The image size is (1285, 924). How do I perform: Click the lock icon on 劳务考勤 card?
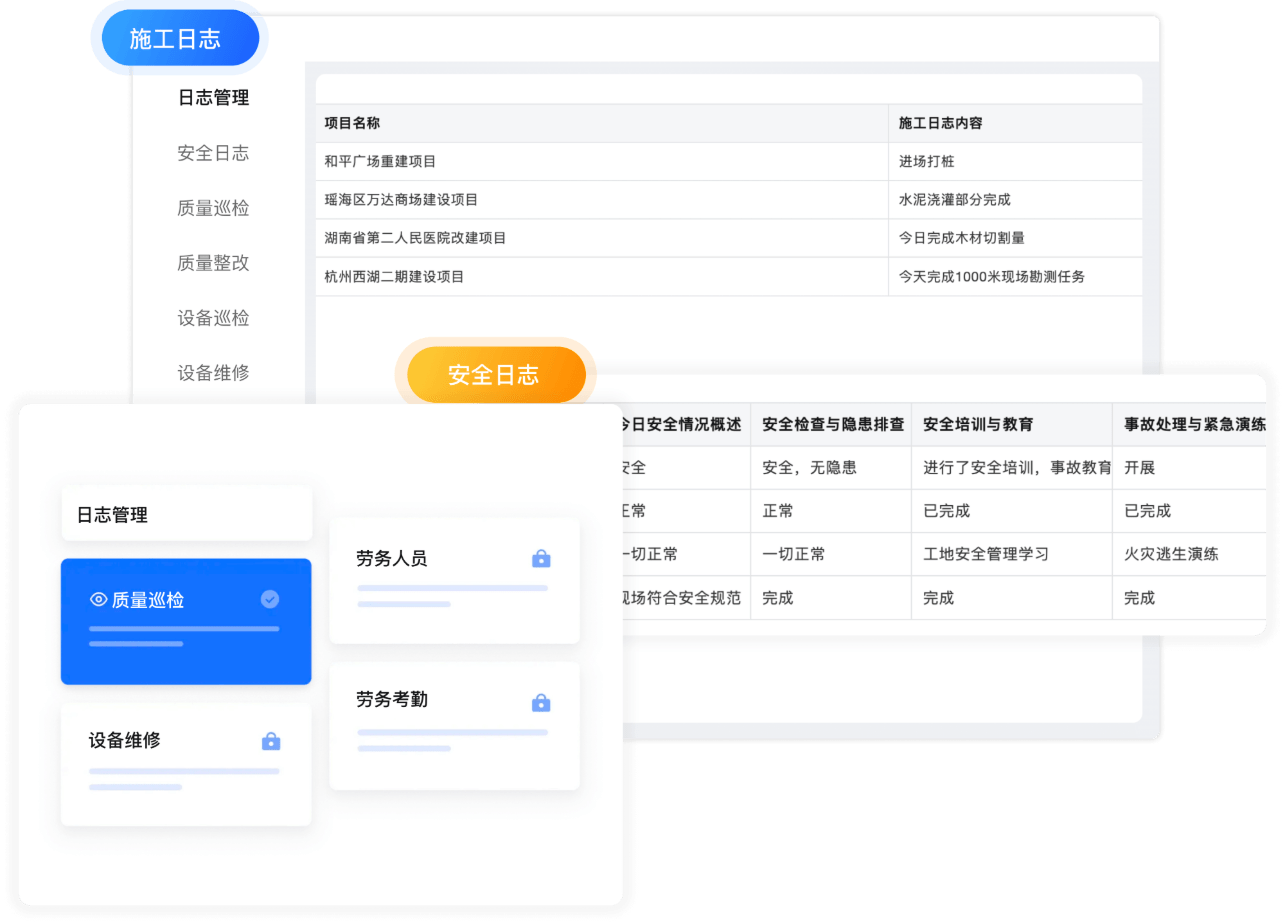[541, 702]
